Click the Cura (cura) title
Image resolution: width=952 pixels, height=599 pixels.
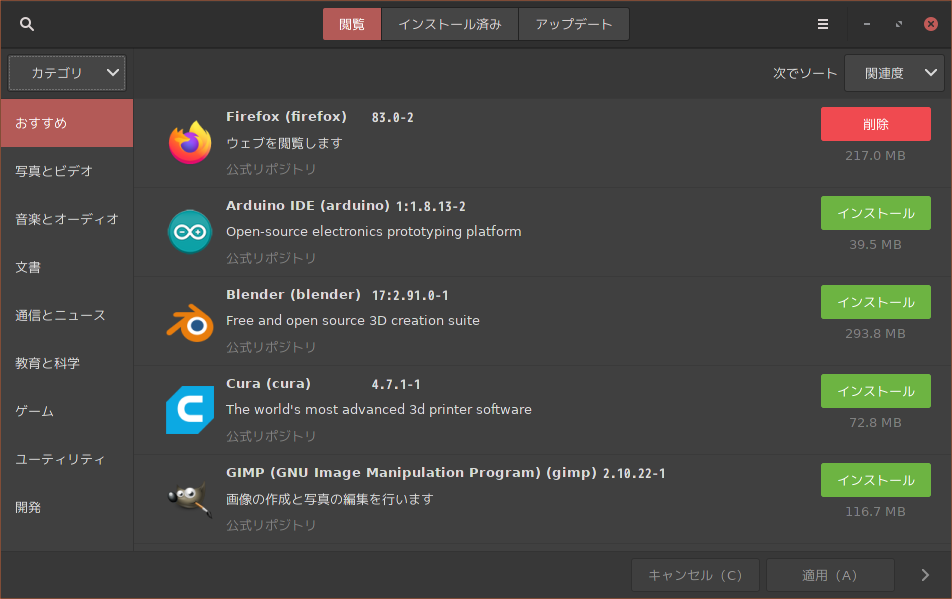tap(268, 384)
